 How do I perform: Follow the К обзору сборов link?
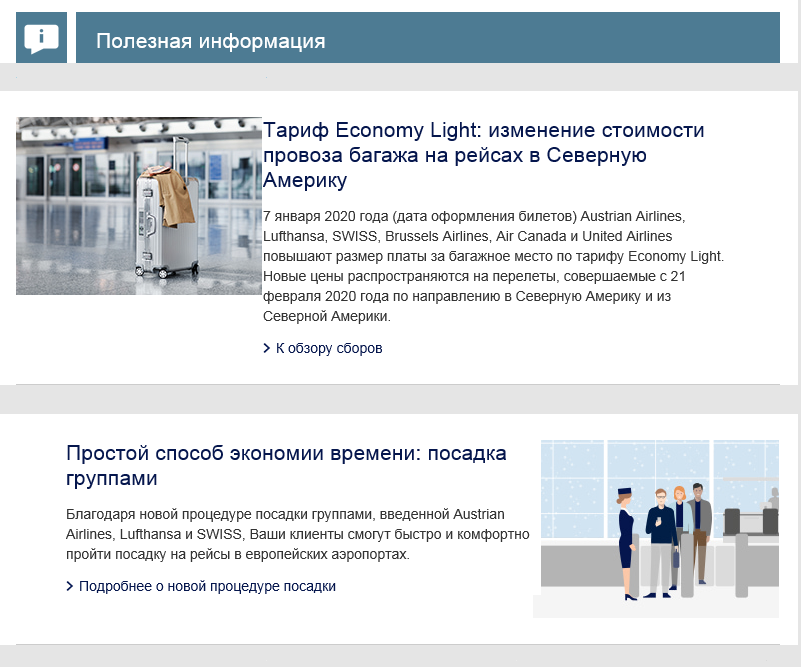329,348
